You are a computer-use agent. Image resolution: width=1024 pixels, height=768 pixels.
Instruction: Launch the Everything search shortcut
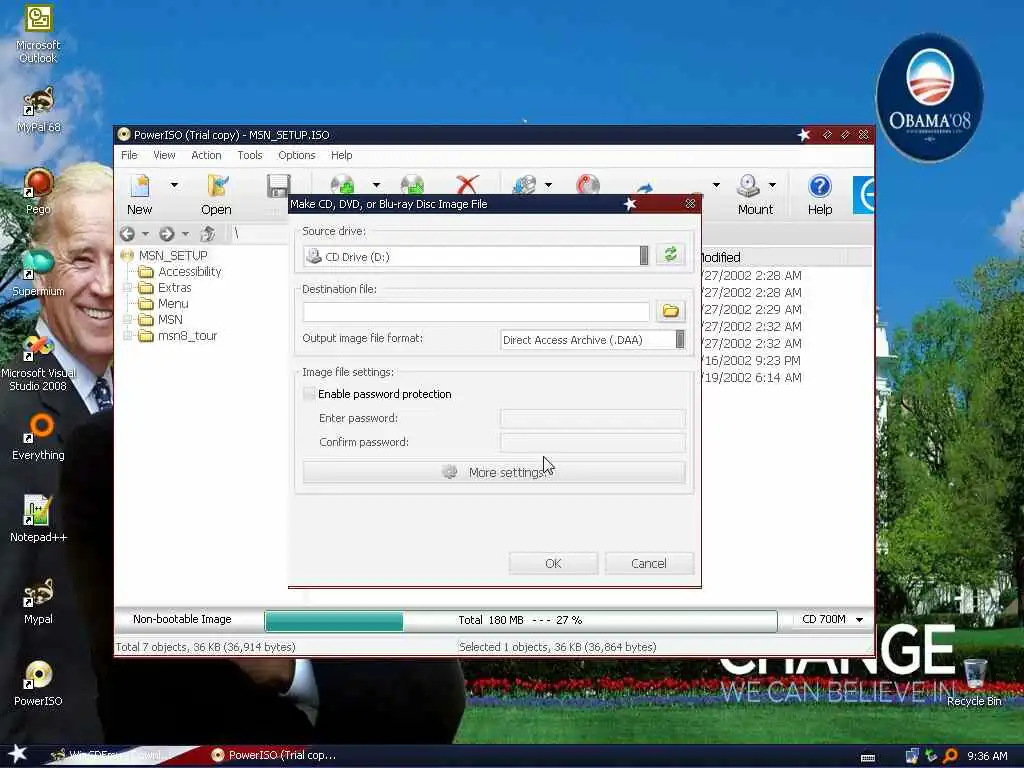tap(38, 437)
